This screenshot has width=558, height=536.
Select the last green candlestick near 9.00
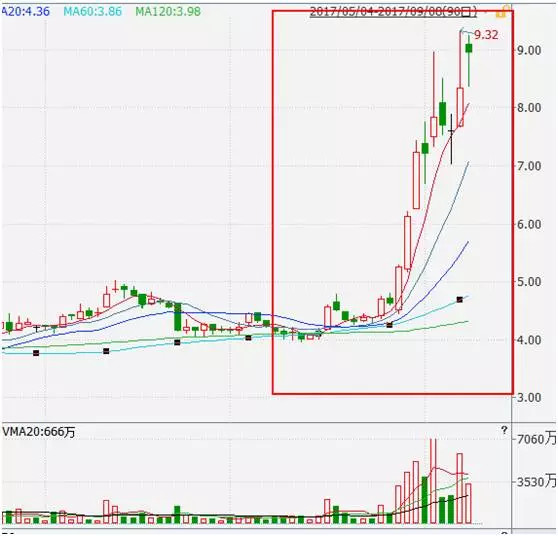tap(469, 48)
